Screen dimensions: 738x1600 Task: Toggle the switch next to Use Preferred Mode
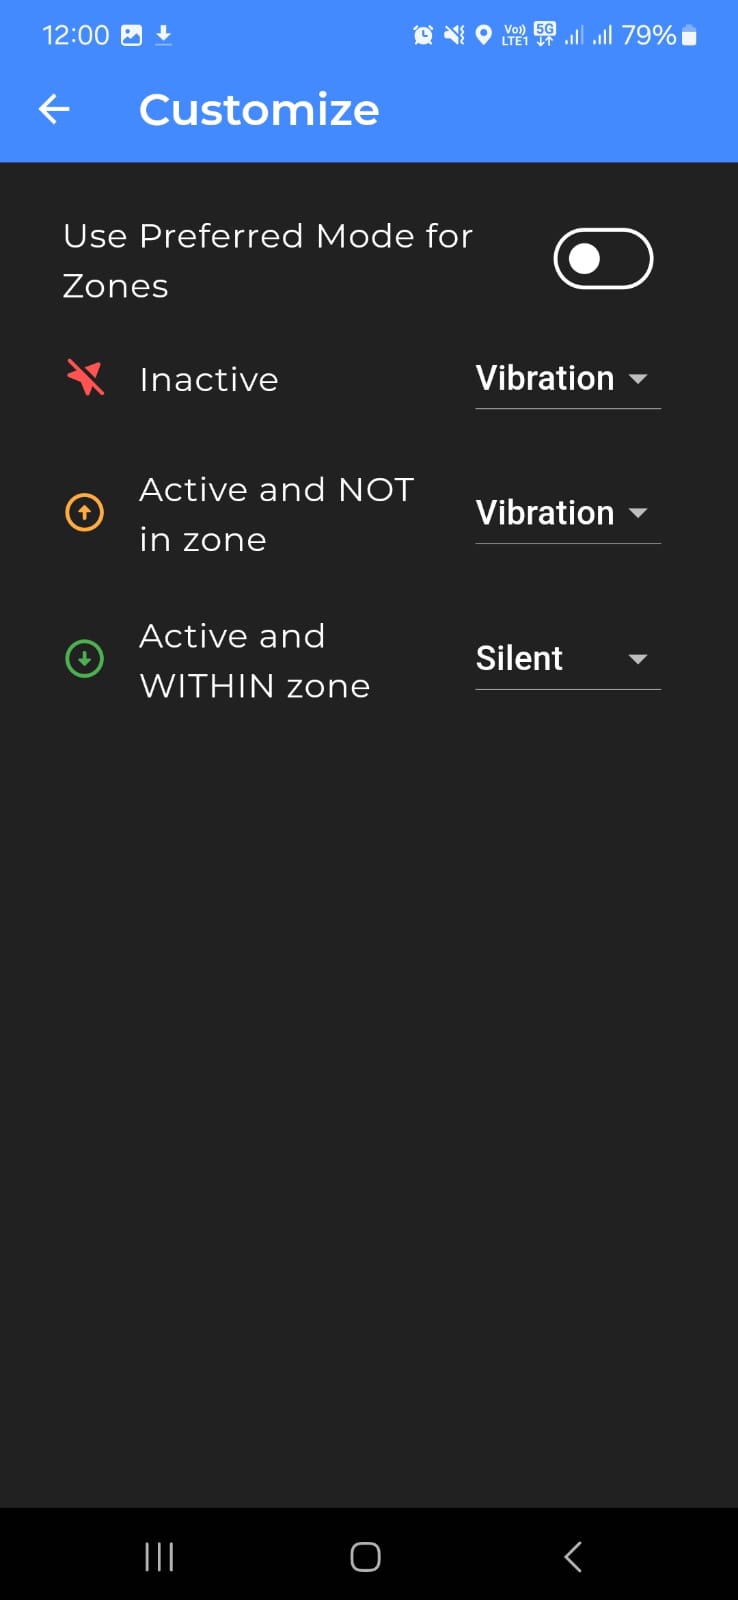coord(602,257)
